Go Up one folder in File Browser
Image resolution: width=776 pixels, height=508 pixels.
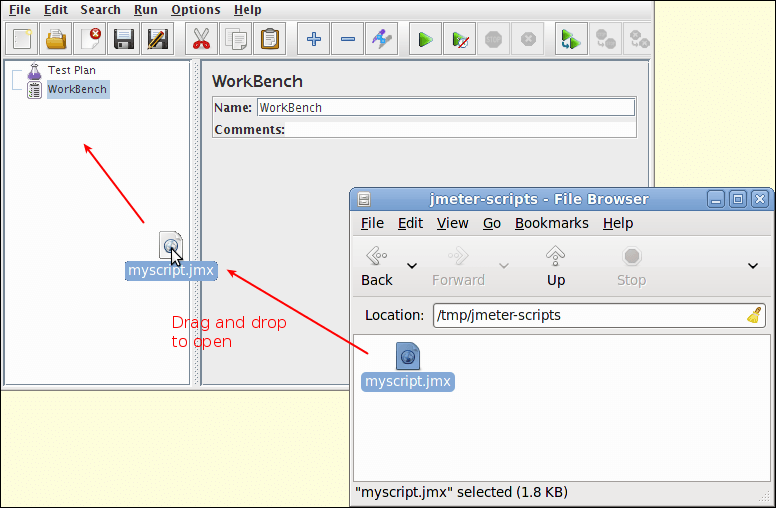point(556,266)
